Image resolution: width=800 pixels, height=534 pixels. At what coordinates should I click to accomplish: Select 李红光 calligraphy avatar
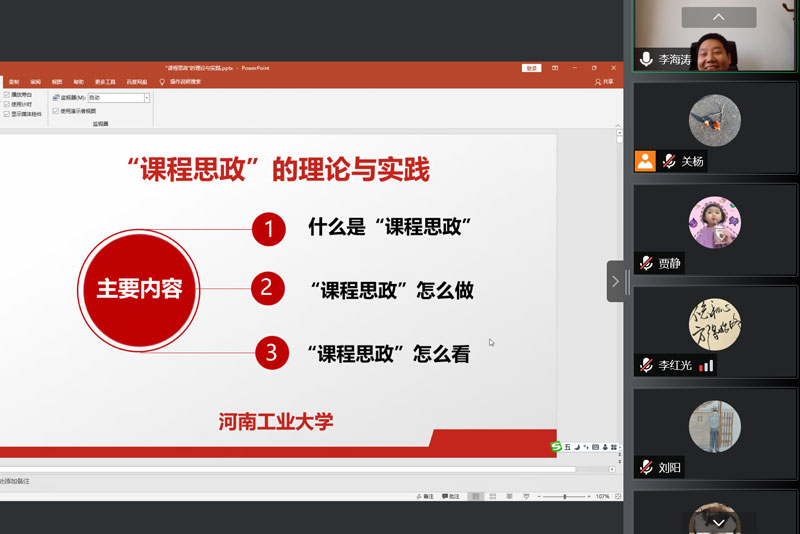click(x=714, y=324)
